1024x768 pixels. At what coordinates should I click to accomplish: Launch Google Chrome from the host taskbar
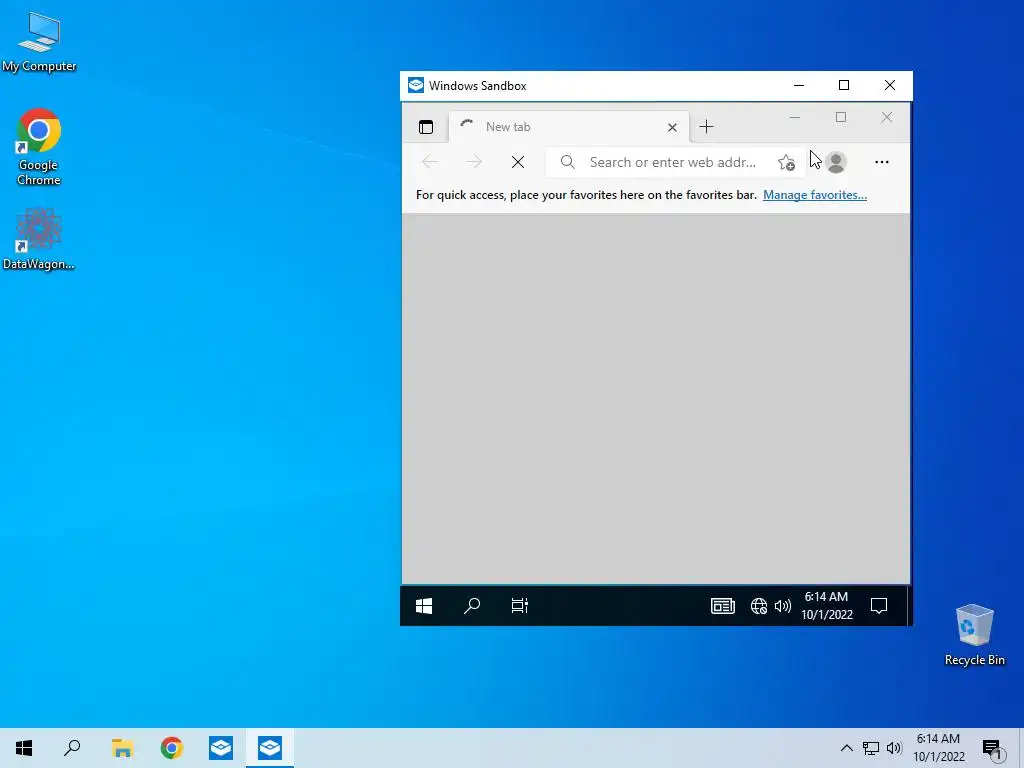(172, 748)
